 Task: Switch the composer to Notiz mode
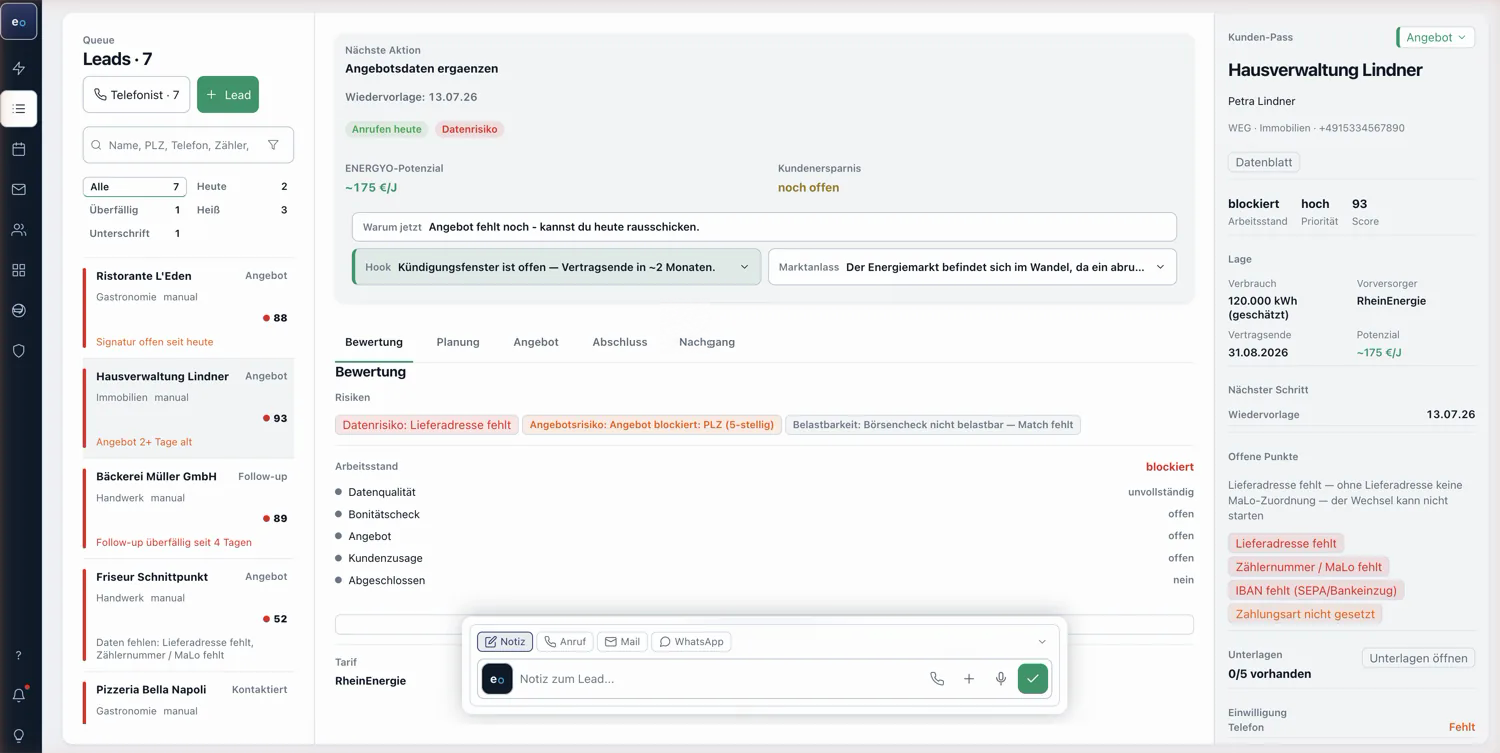[x=505, y=642]
